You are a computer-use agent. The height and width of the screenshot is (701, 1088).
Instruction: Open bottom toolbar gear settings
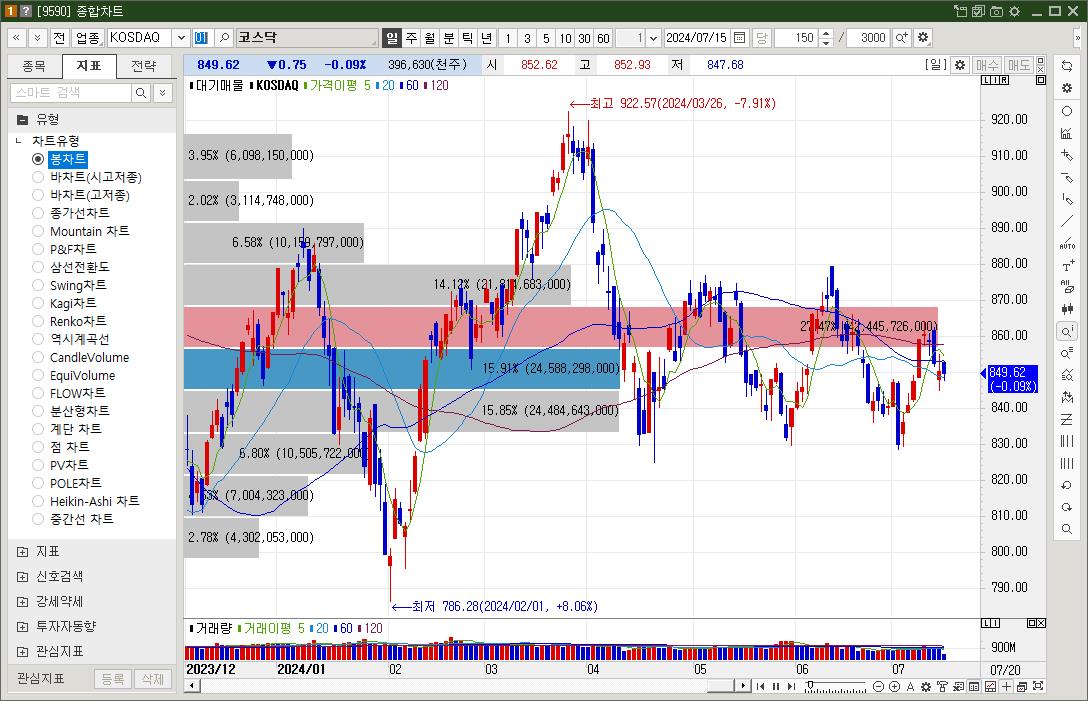point(926,686)
